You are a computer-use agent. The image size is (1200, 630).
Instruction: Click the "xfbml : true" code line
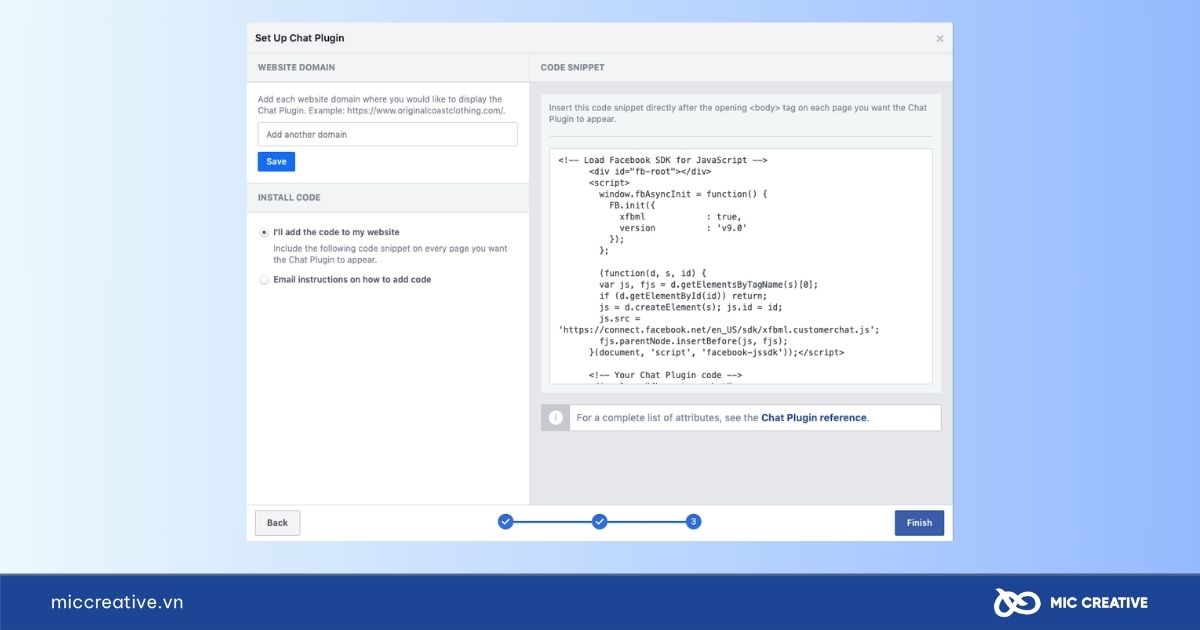click(680, 216)
